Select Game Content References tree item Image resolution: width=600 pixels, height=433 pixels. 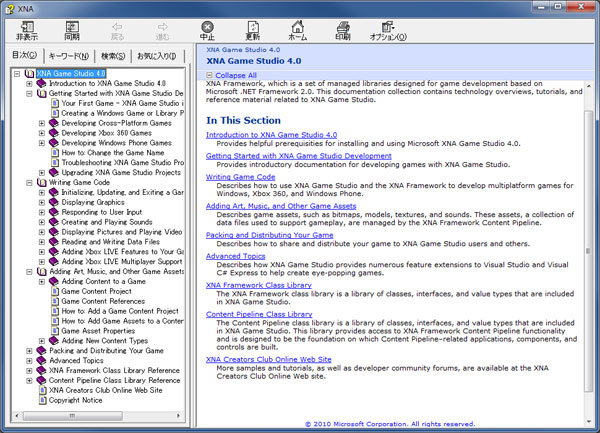103,301
